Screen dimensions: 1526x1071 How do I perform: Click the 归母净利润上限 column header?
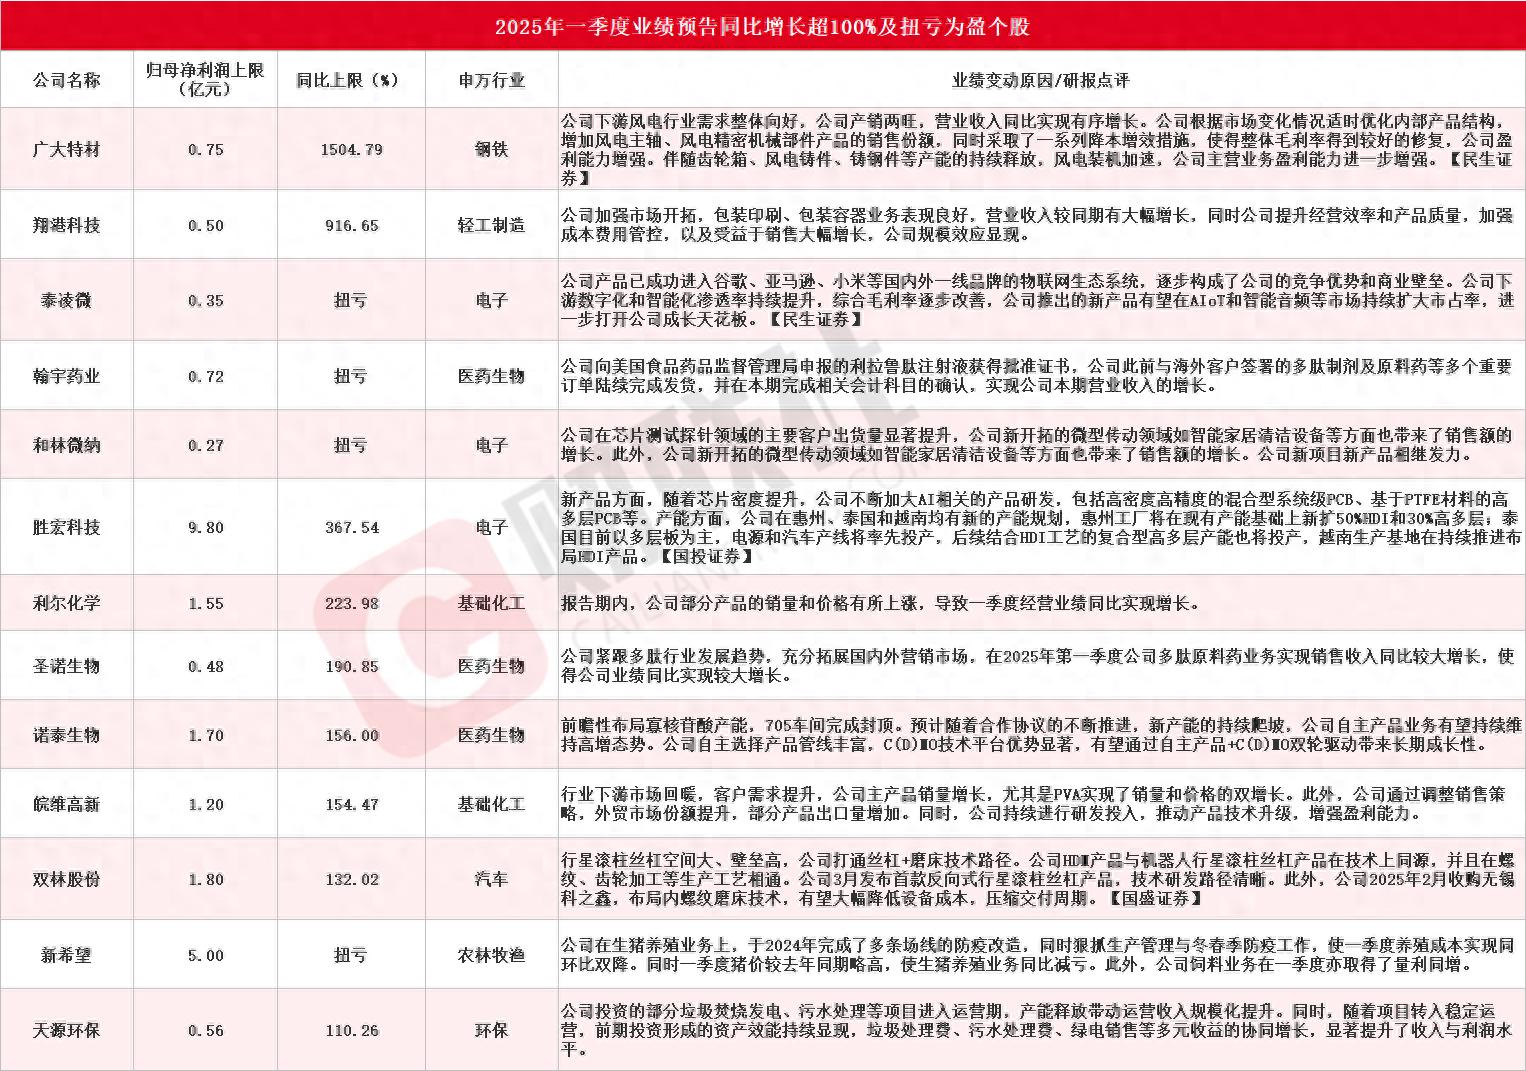pyautogui.click(x=204, y=79)
